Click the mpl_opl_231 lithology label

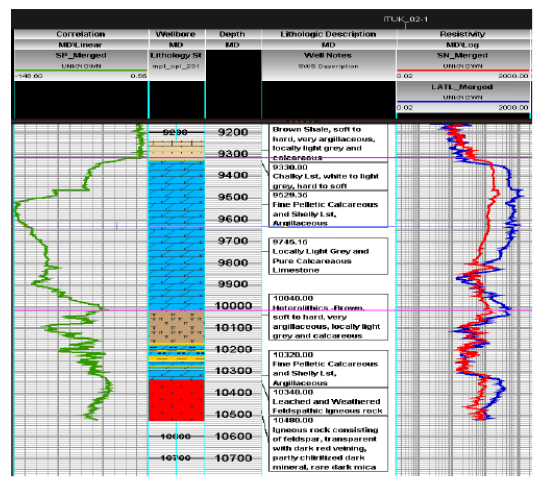[x=176, y=67]
